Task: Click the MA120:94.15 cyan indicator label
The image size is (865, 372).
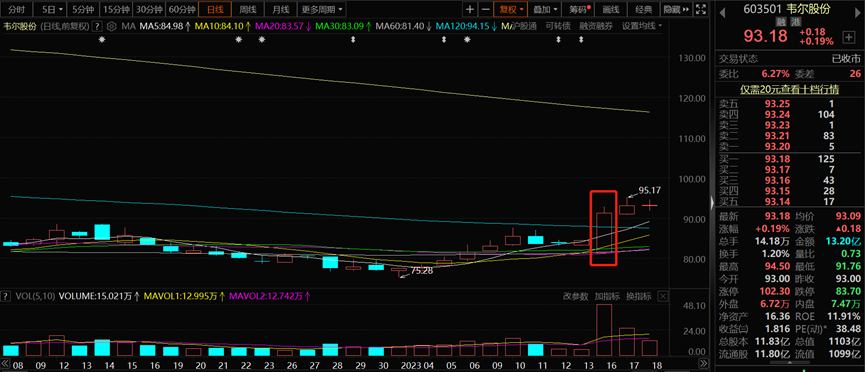Action: [x=466, y=26]
